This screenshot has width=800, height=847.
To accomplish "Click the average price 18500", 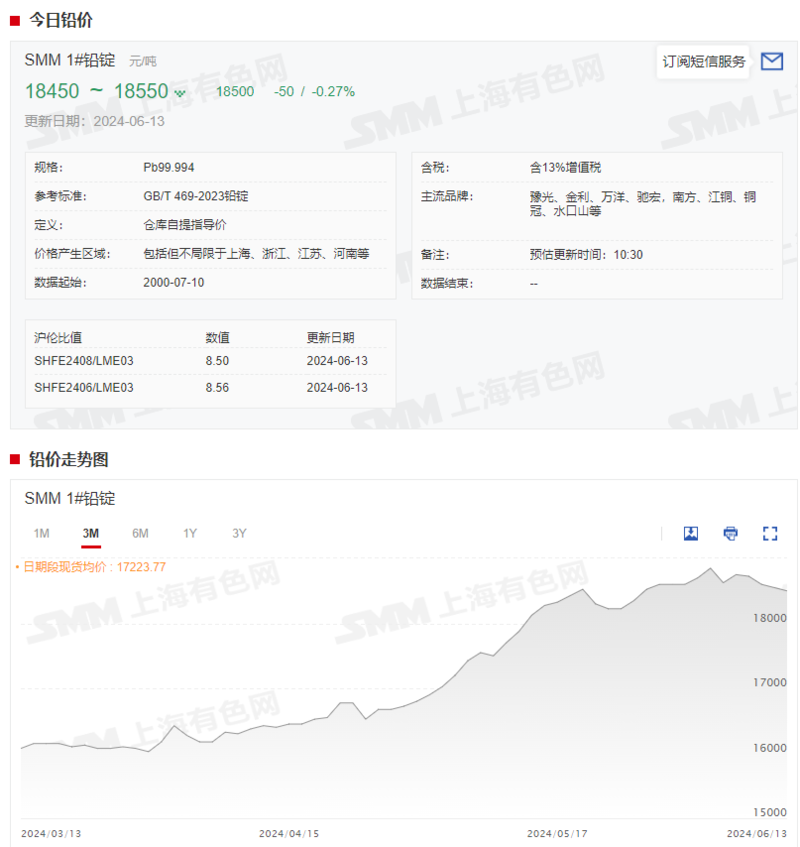I will (235, 92).
